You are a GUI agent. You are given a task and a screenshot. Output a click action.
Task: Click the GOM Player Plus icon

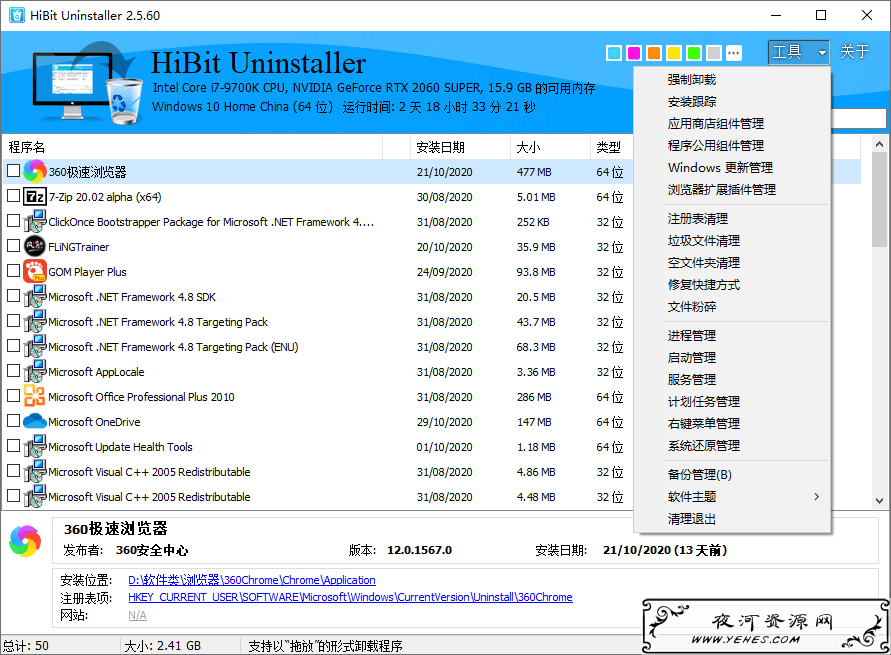[x=35, y=272]
